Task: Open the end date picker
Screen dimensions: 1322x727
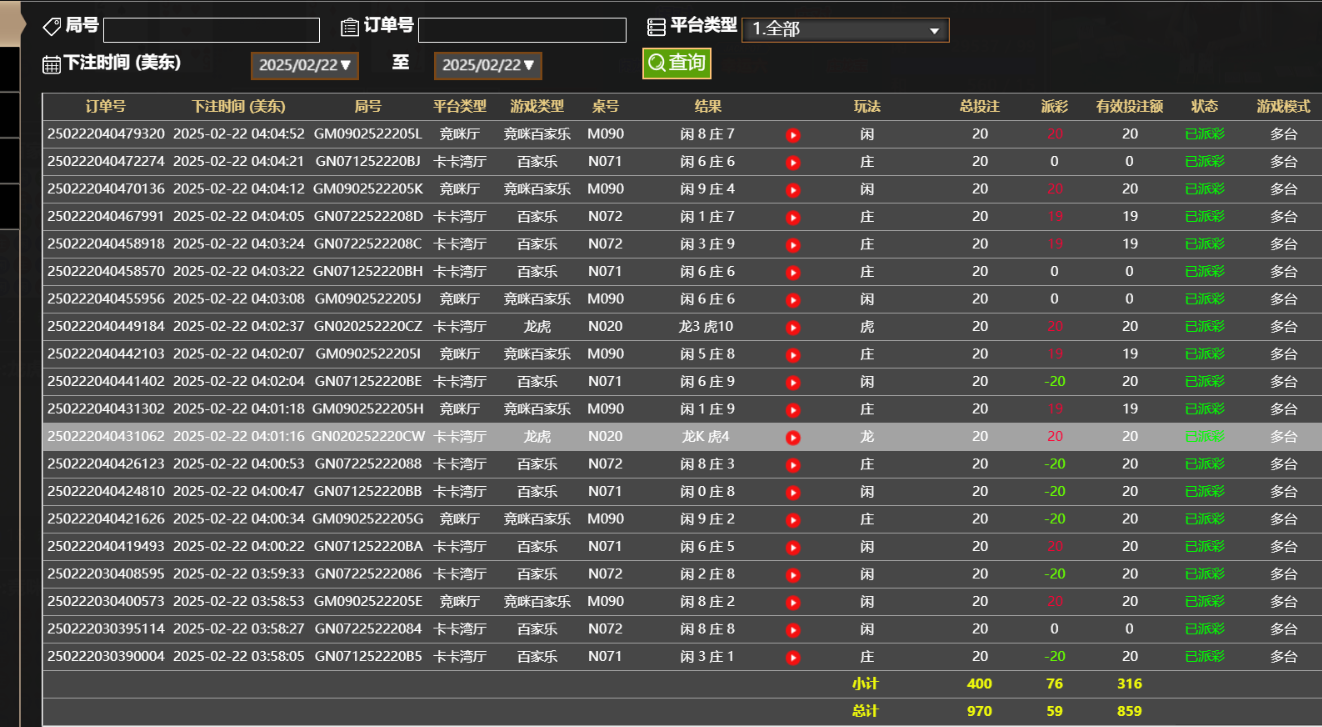Action: pyautogui.click(x=488, y=65)
